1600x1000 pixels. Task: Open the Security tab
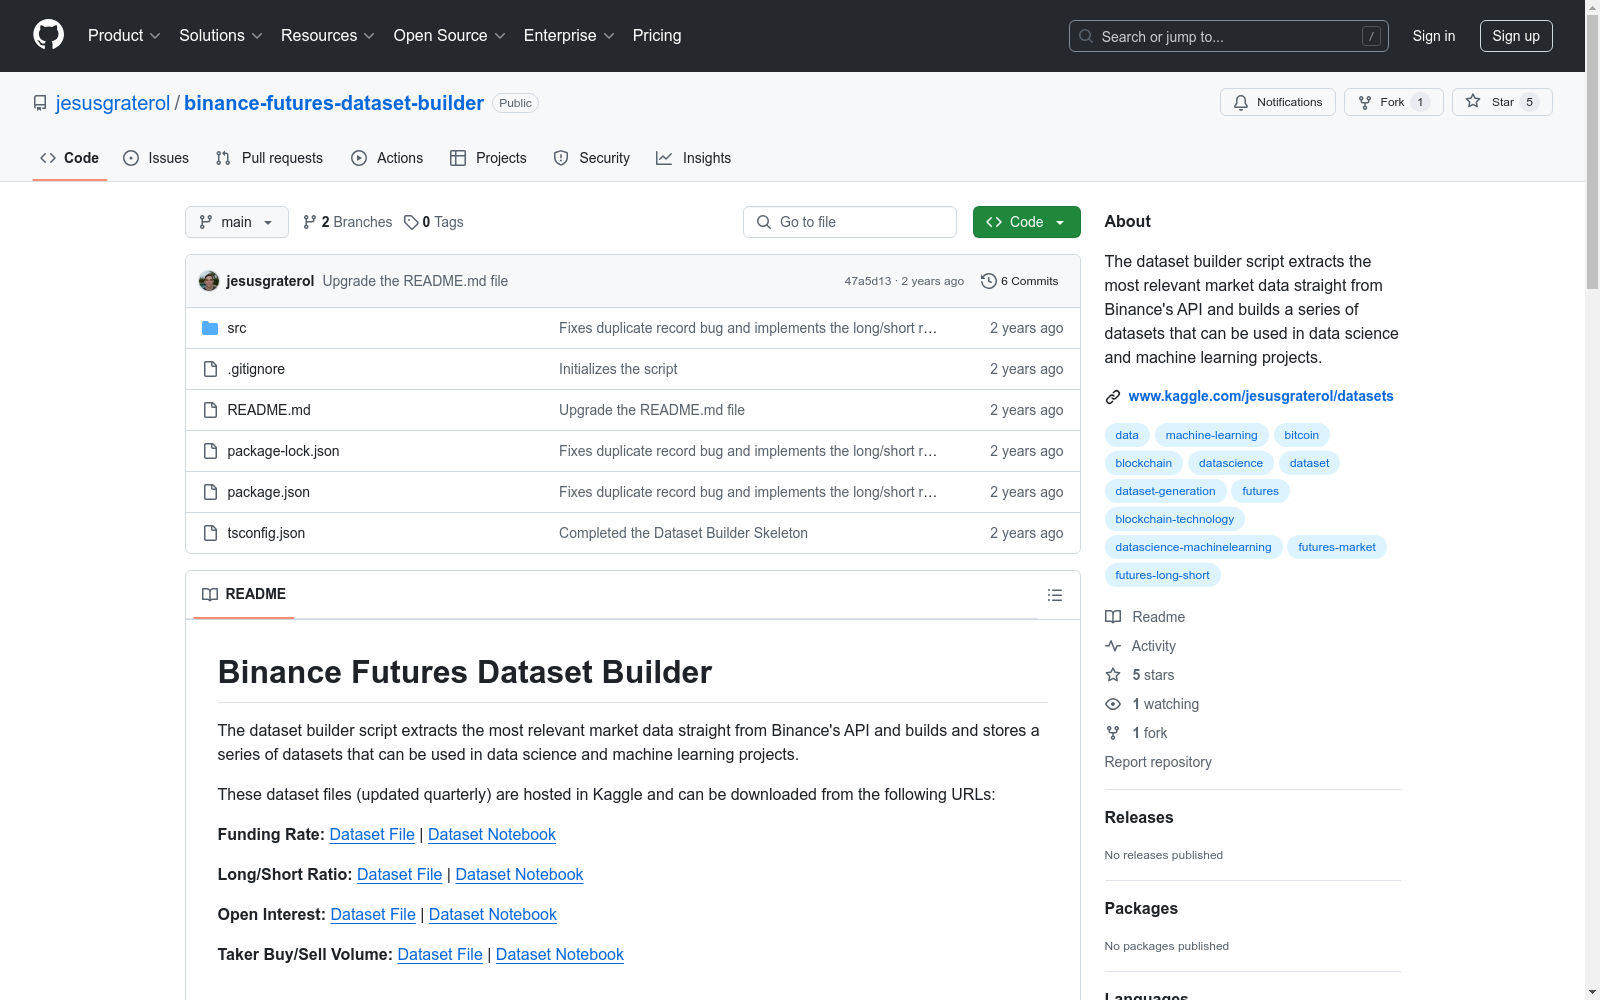pyautogui.click(x=592, y=158)
